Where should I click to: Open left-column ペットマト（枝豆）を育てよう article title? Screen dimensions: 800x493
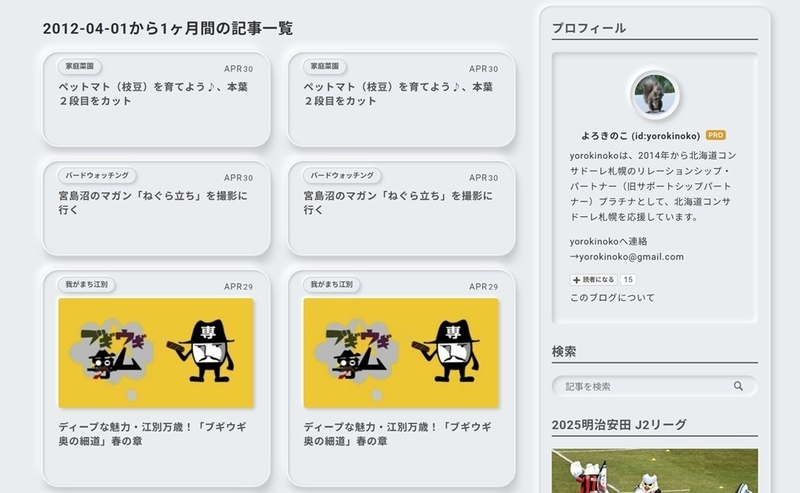[x=153, y=94]
